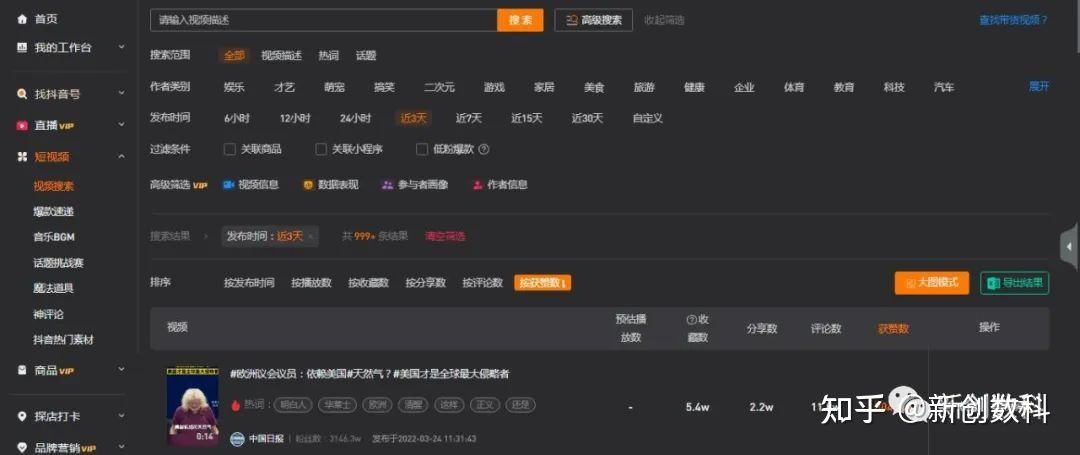Check the 关联小程序 checkbox
The image size is (1080, 455).
(x=321, y=149)
